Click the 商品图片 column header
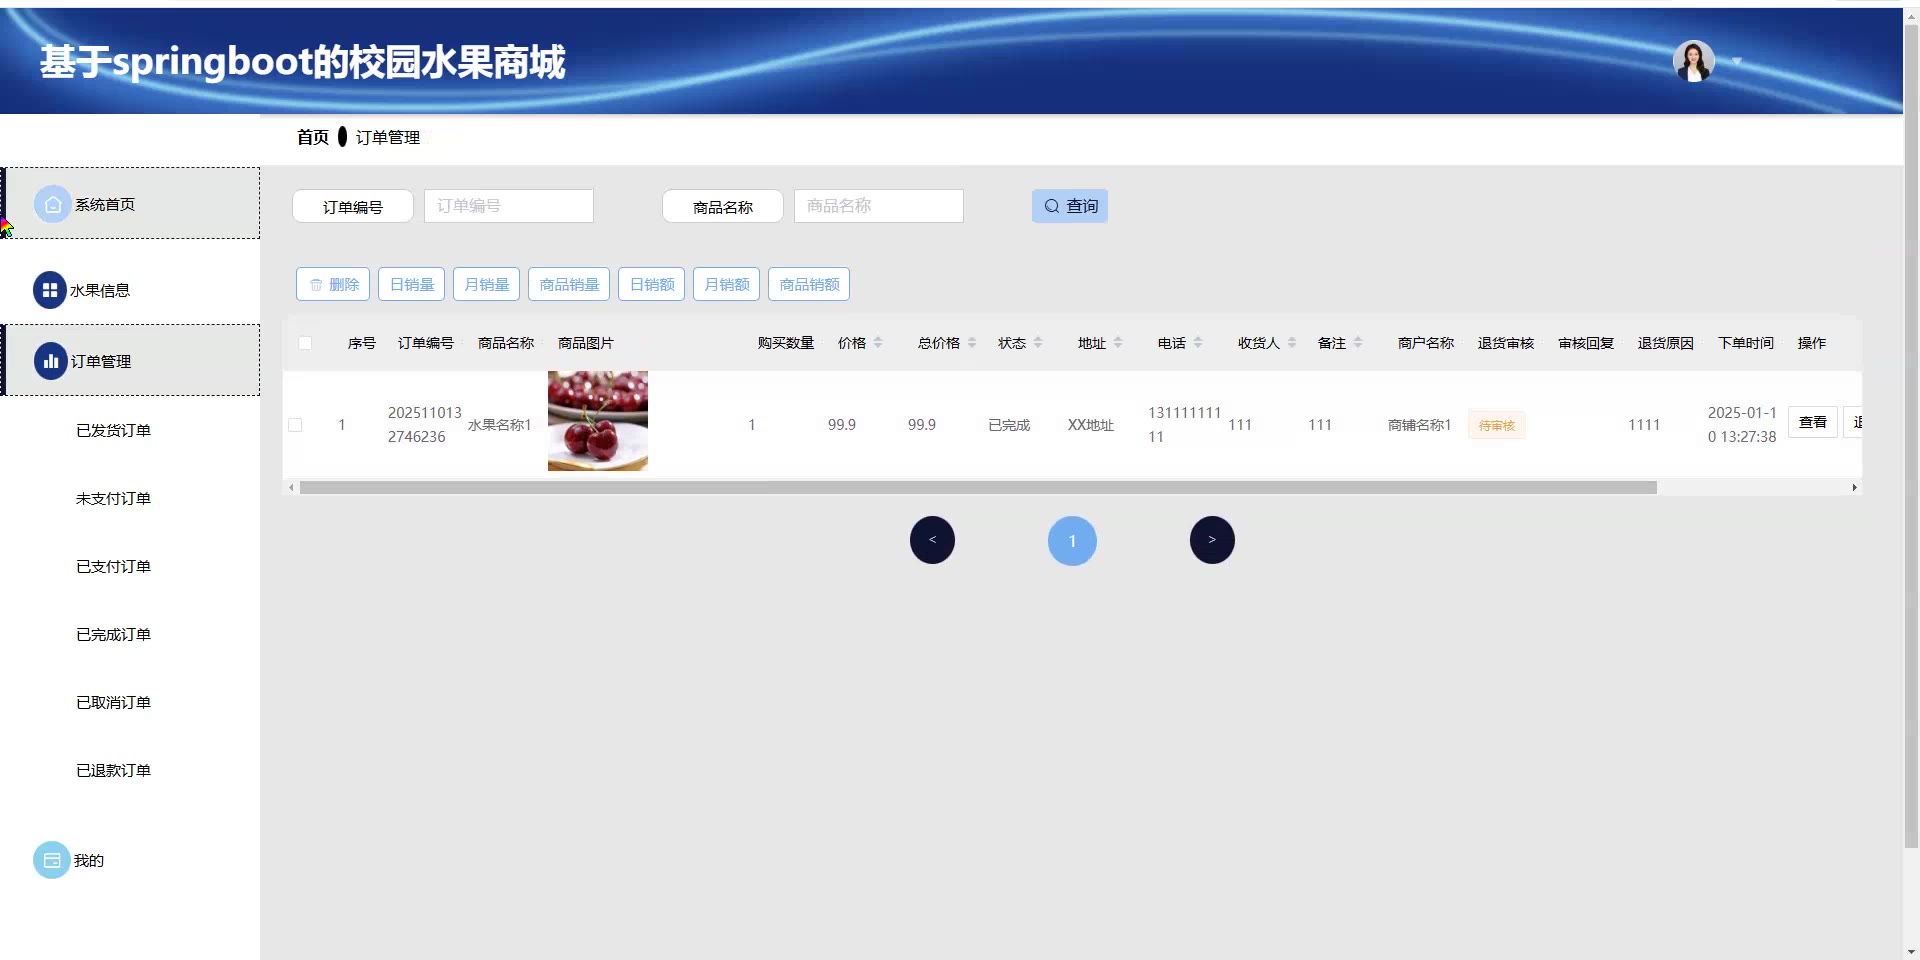This screenshot has height=960, width=1920. (586, 343)
